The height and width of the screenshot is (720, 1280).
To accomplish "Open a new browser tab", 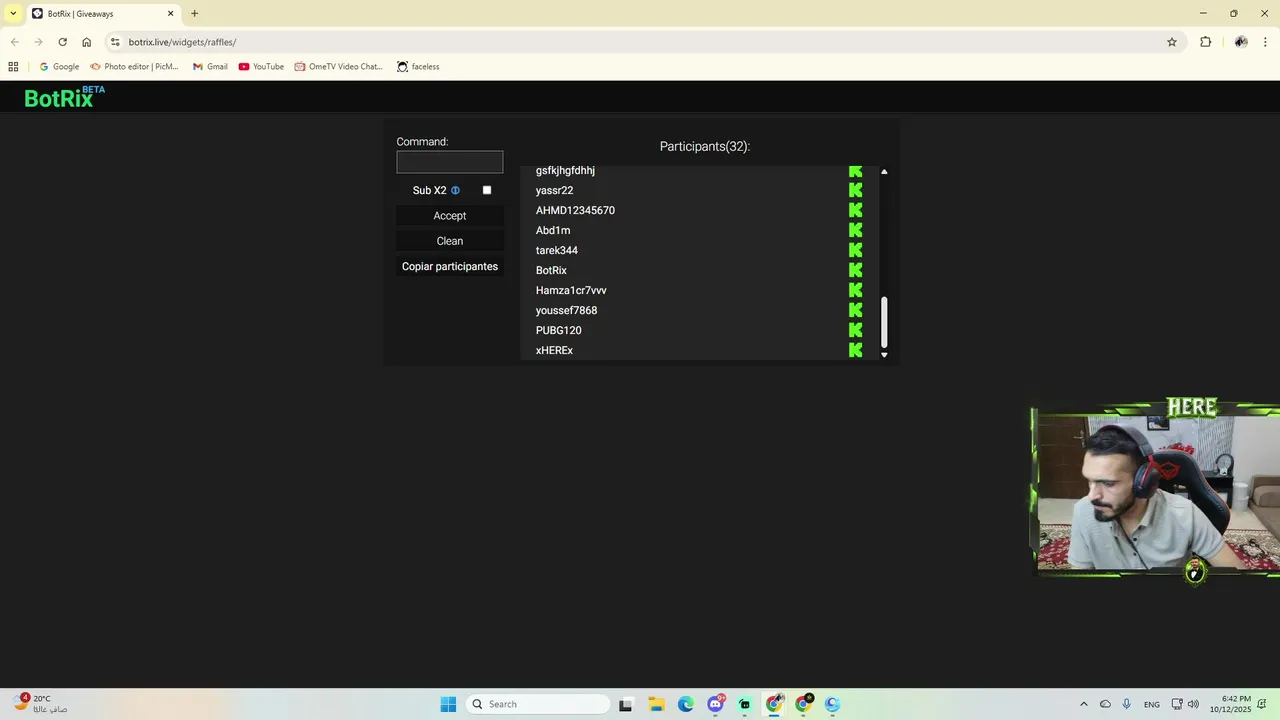I will point(194,14).
